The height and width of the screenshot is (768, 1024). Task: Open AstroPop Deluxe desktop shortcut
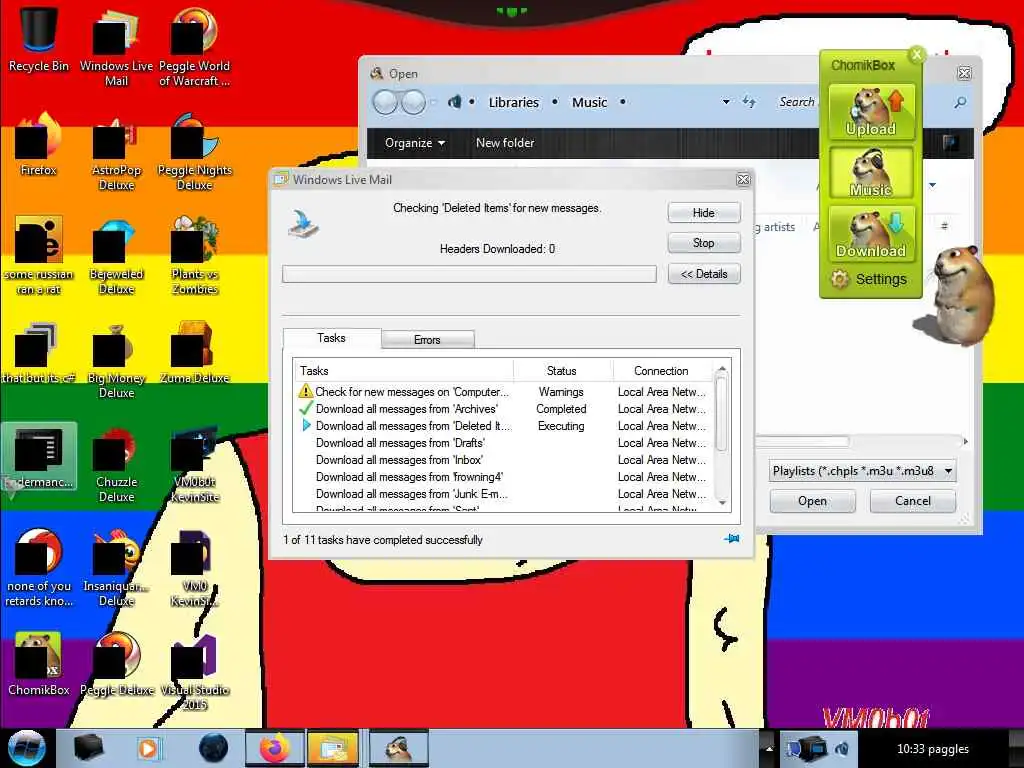pos(116,152)
